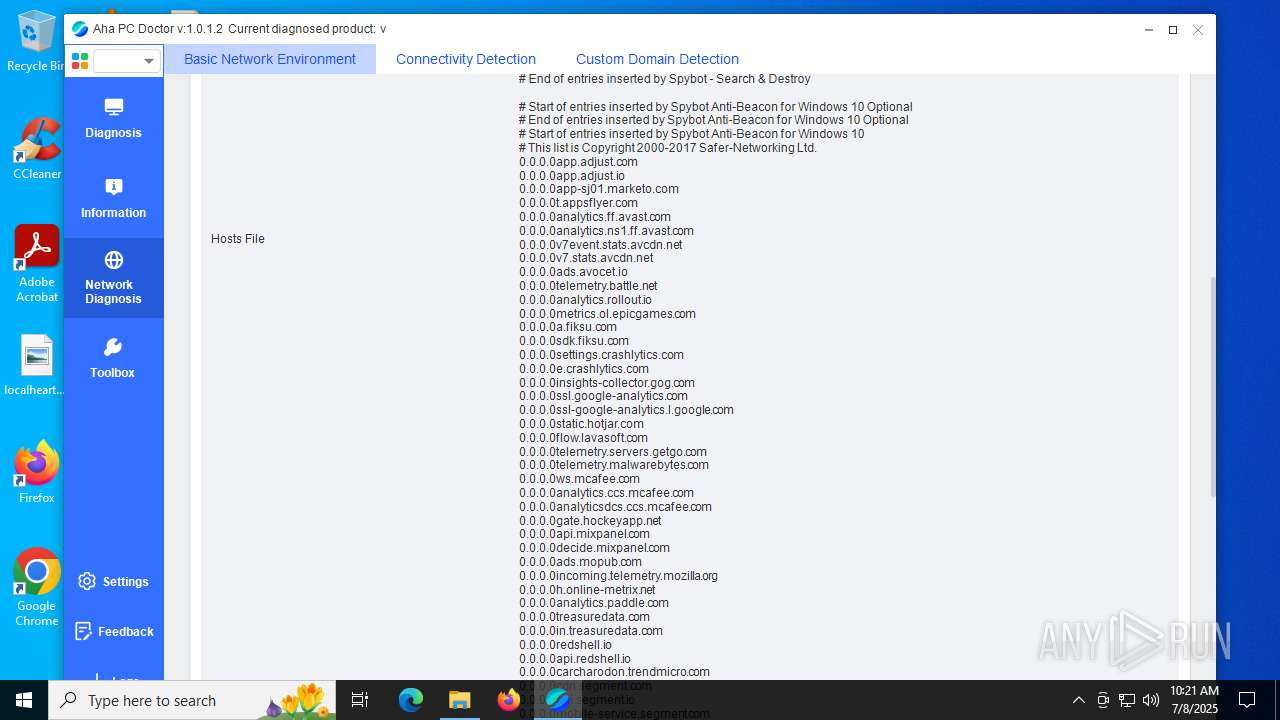Select the Safer-Networking copyright comment line
1280x720 pixels.
[x=668, y=148]
